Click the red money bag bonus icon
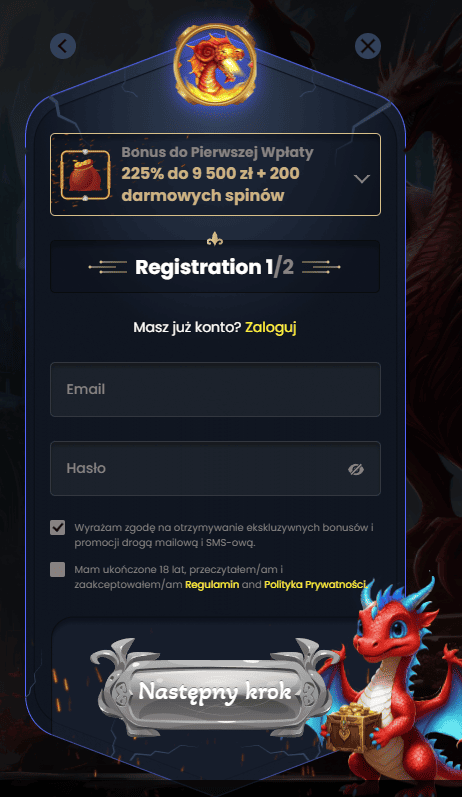The height and width of the screenshot is (797, 462). click(85, 175)
